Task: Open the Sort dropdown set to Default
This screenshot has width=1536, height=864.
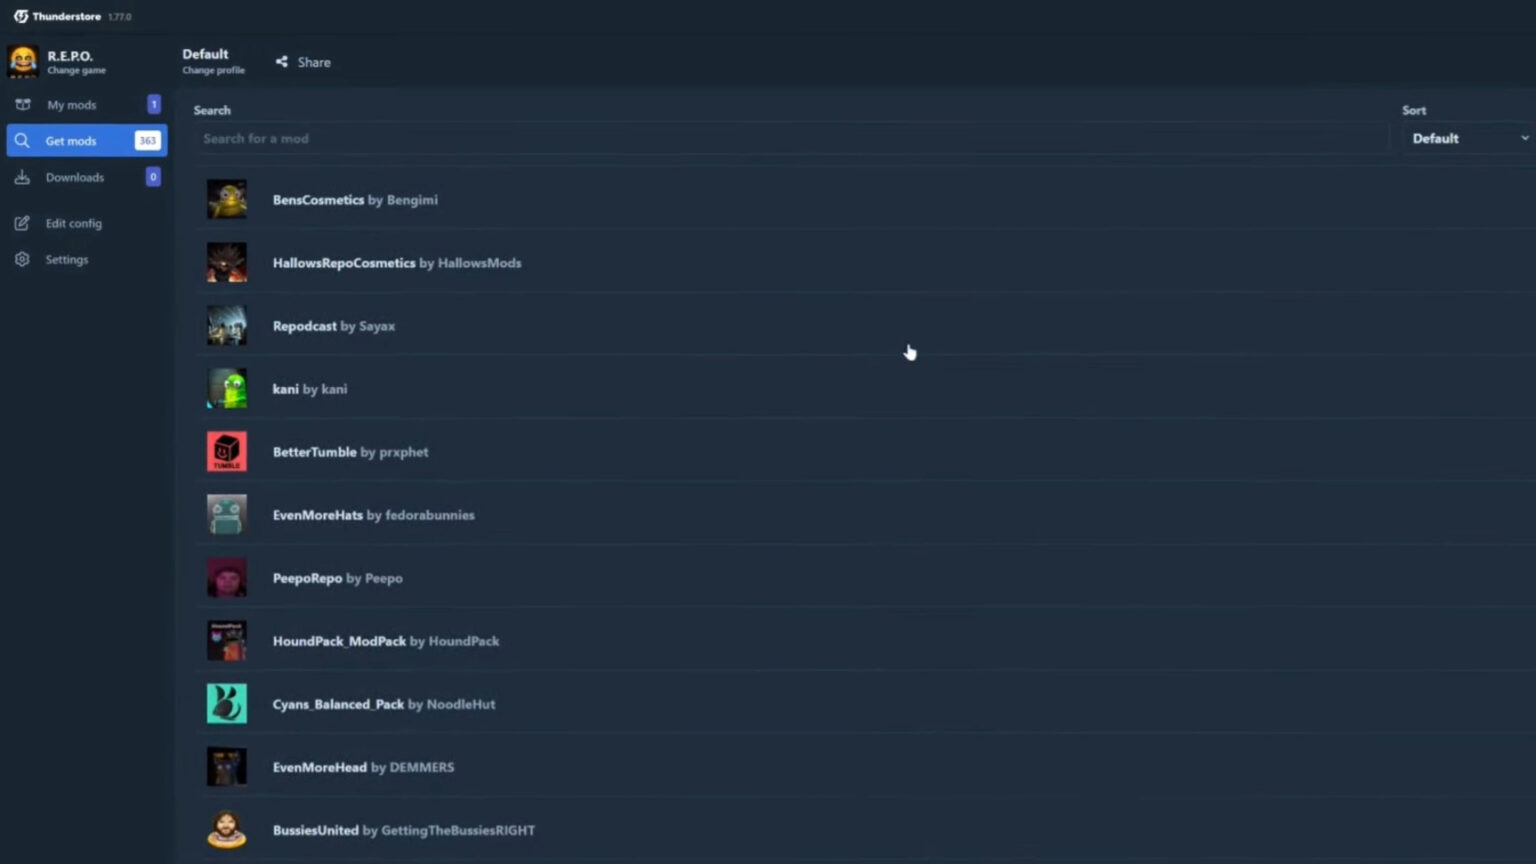Action: [x=1468, y=139]
